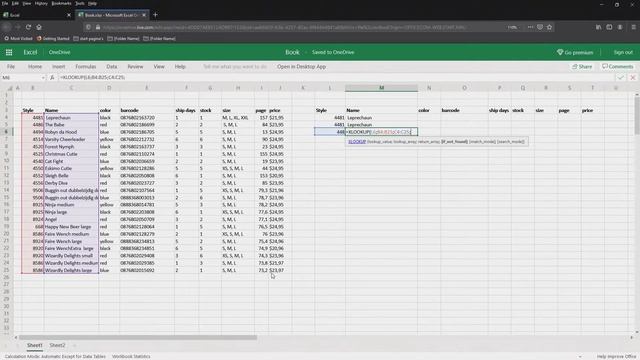Click the horizontal scrollbar thumb
The image size is (640, 360).
click(x=138, y=338)
